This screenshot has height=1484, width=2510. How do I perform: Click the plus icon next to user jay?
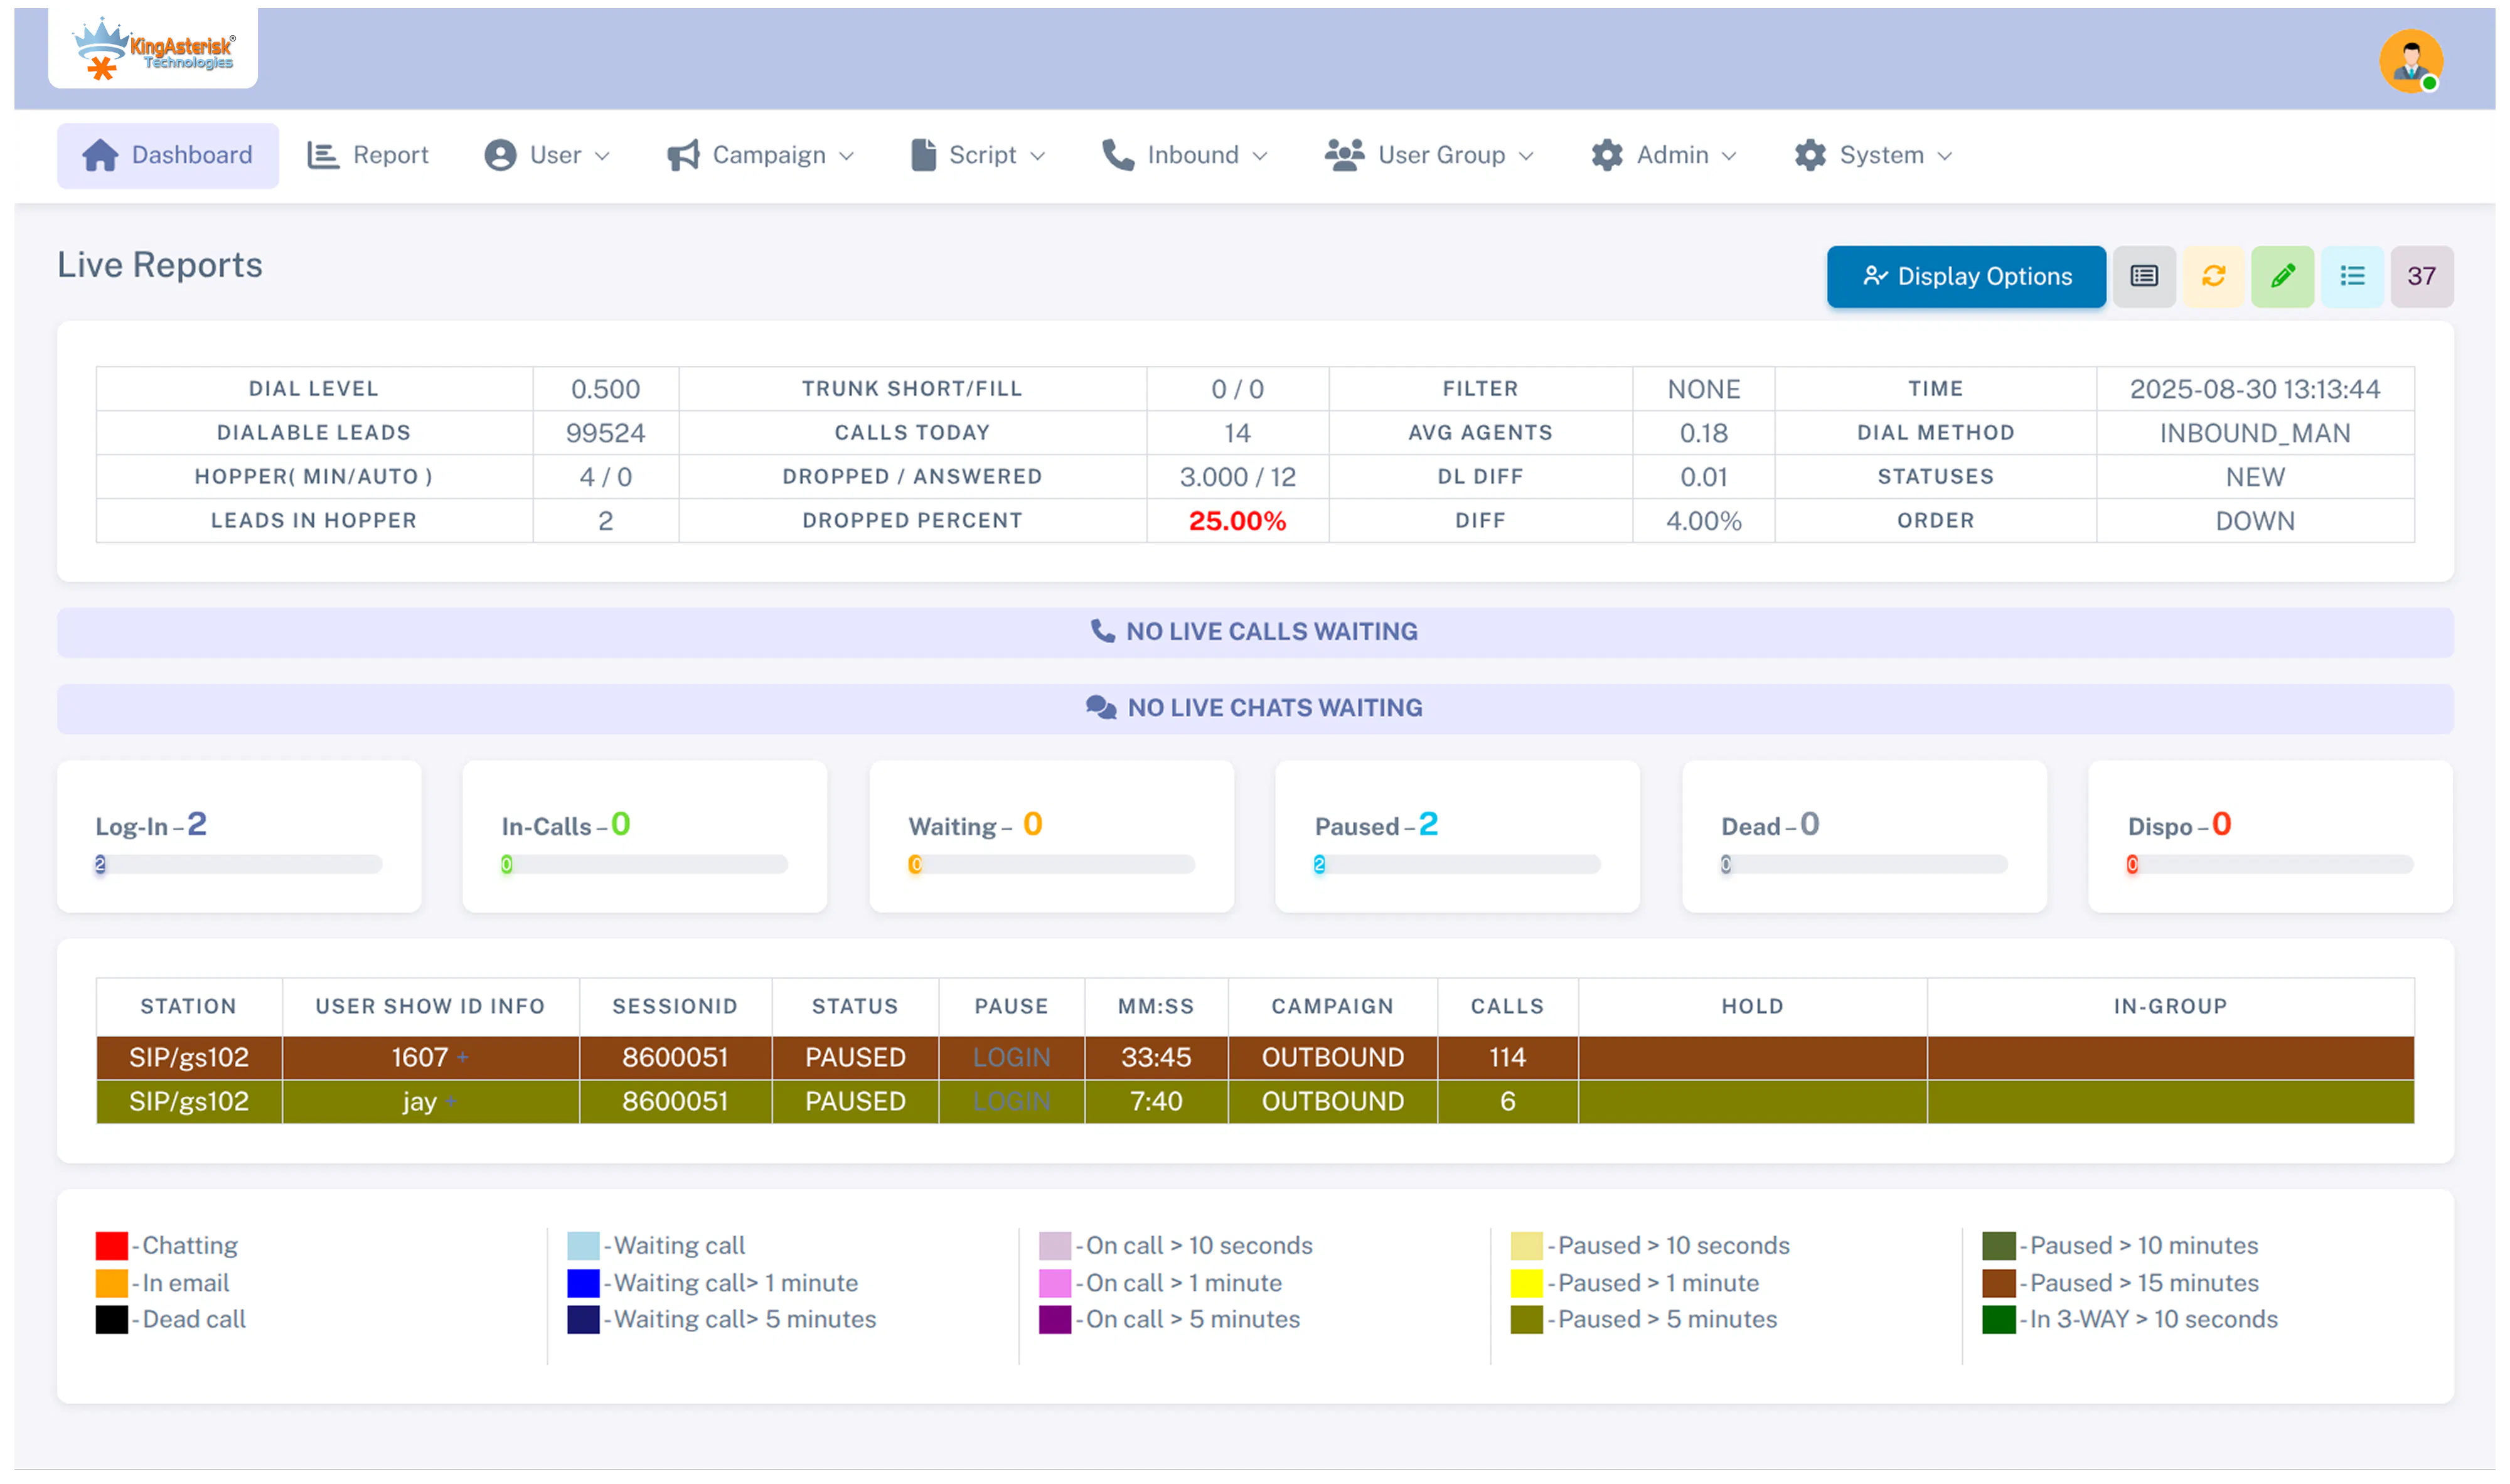(451, 1101)
